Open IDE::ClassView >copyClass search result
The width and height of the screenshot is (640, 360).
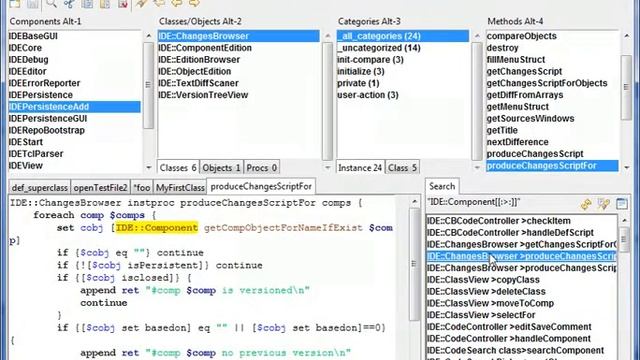[521, 280]
